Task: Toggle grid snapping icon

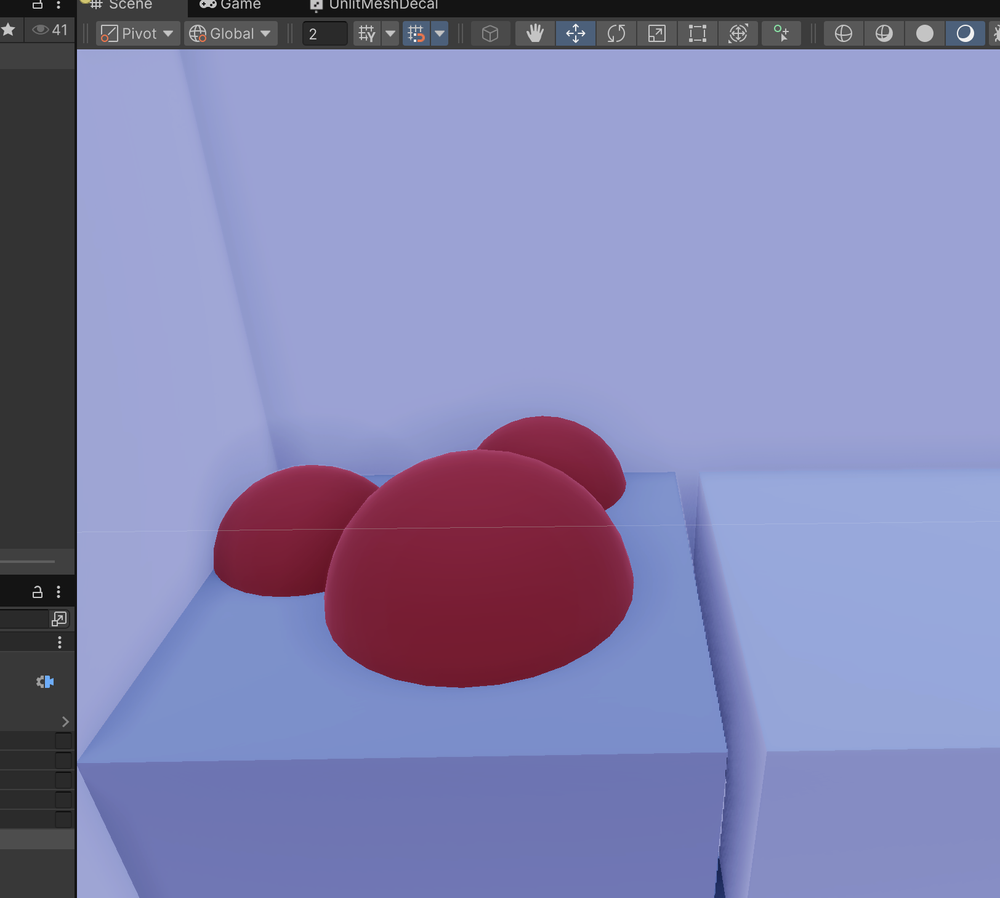Action: point(416,34)
